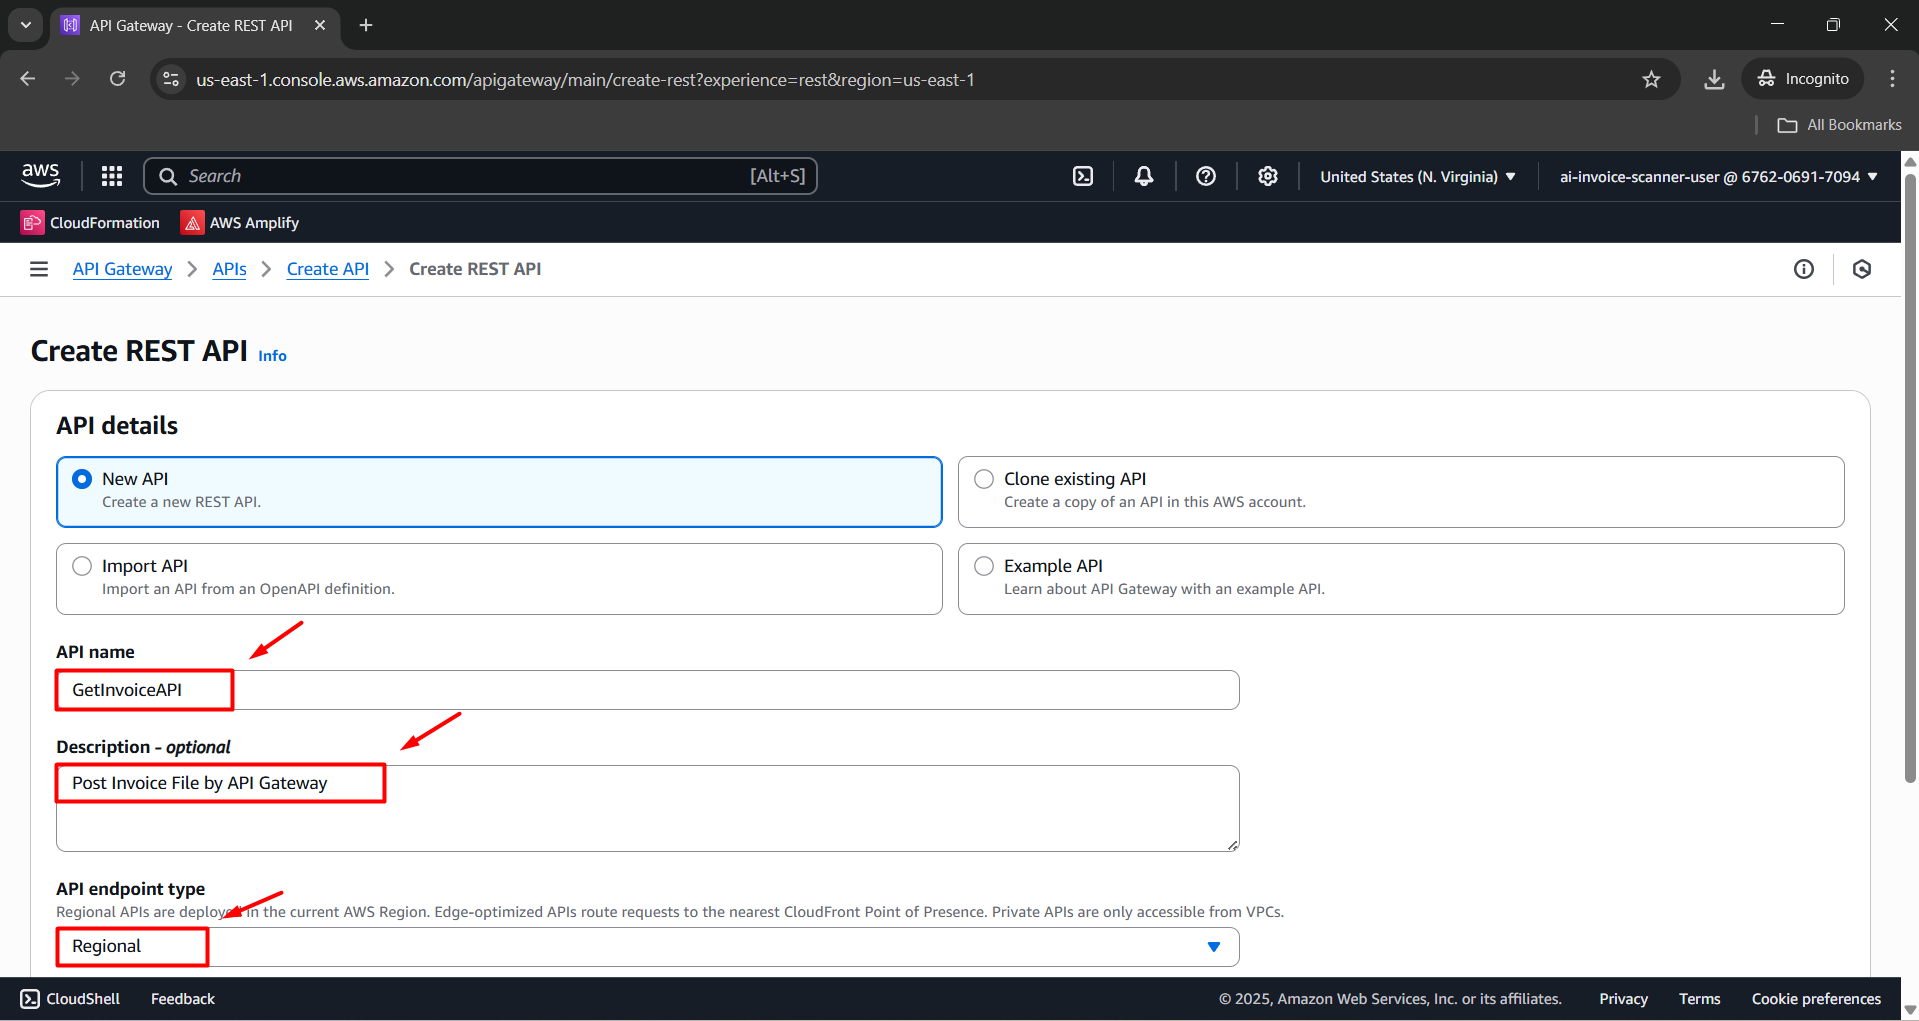Open the region selector showing N. Virginia
This screenshot has height=1021, width=1919.
click(x=1415, y=176)
